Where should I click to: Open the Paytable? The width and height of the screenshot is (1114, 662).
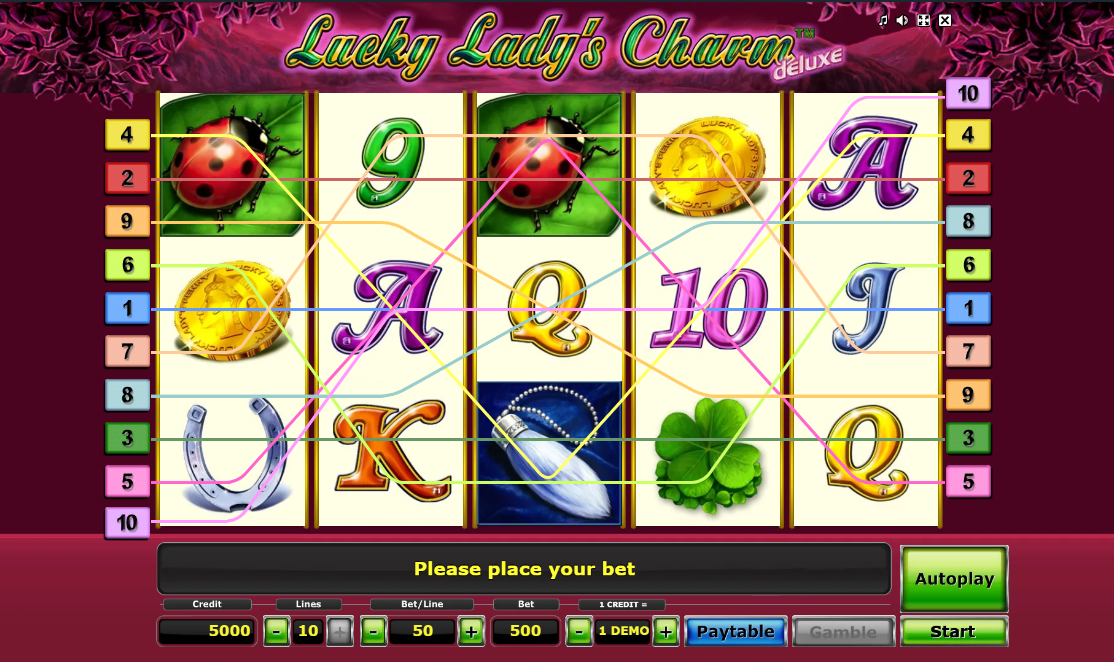coord(735,631)
